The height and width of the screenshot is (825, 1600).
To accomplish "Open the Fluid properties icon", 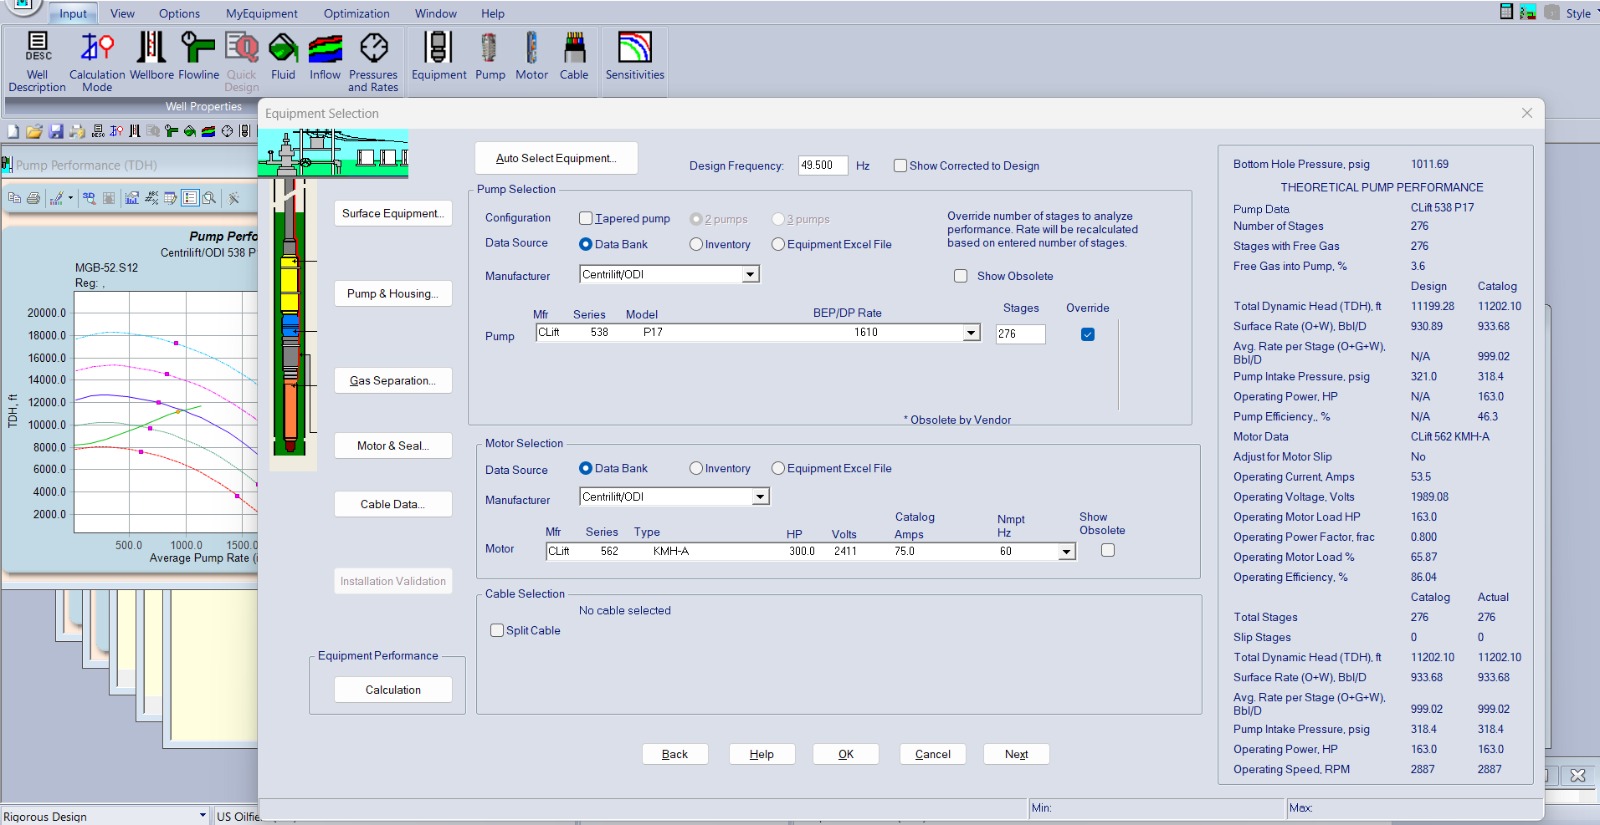I will [x=283, y=60].
